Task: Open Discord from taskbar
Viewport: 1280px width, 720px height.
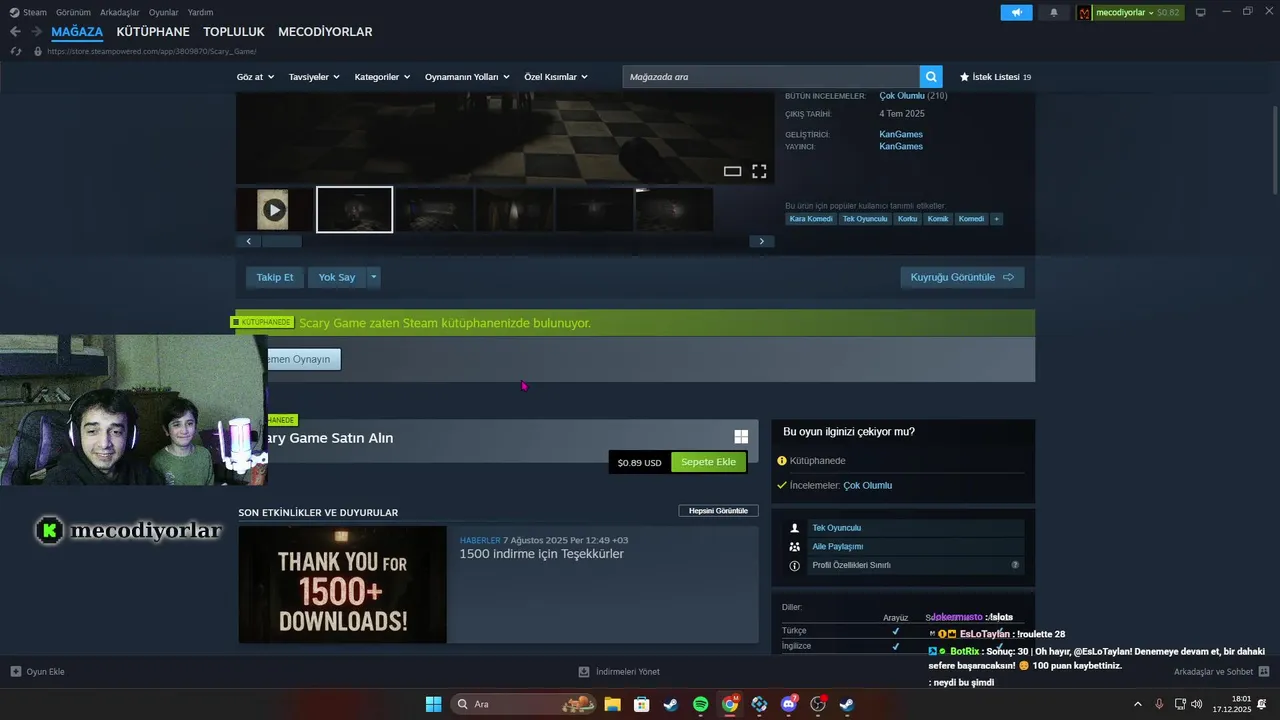Action: [x=789, y=704]
